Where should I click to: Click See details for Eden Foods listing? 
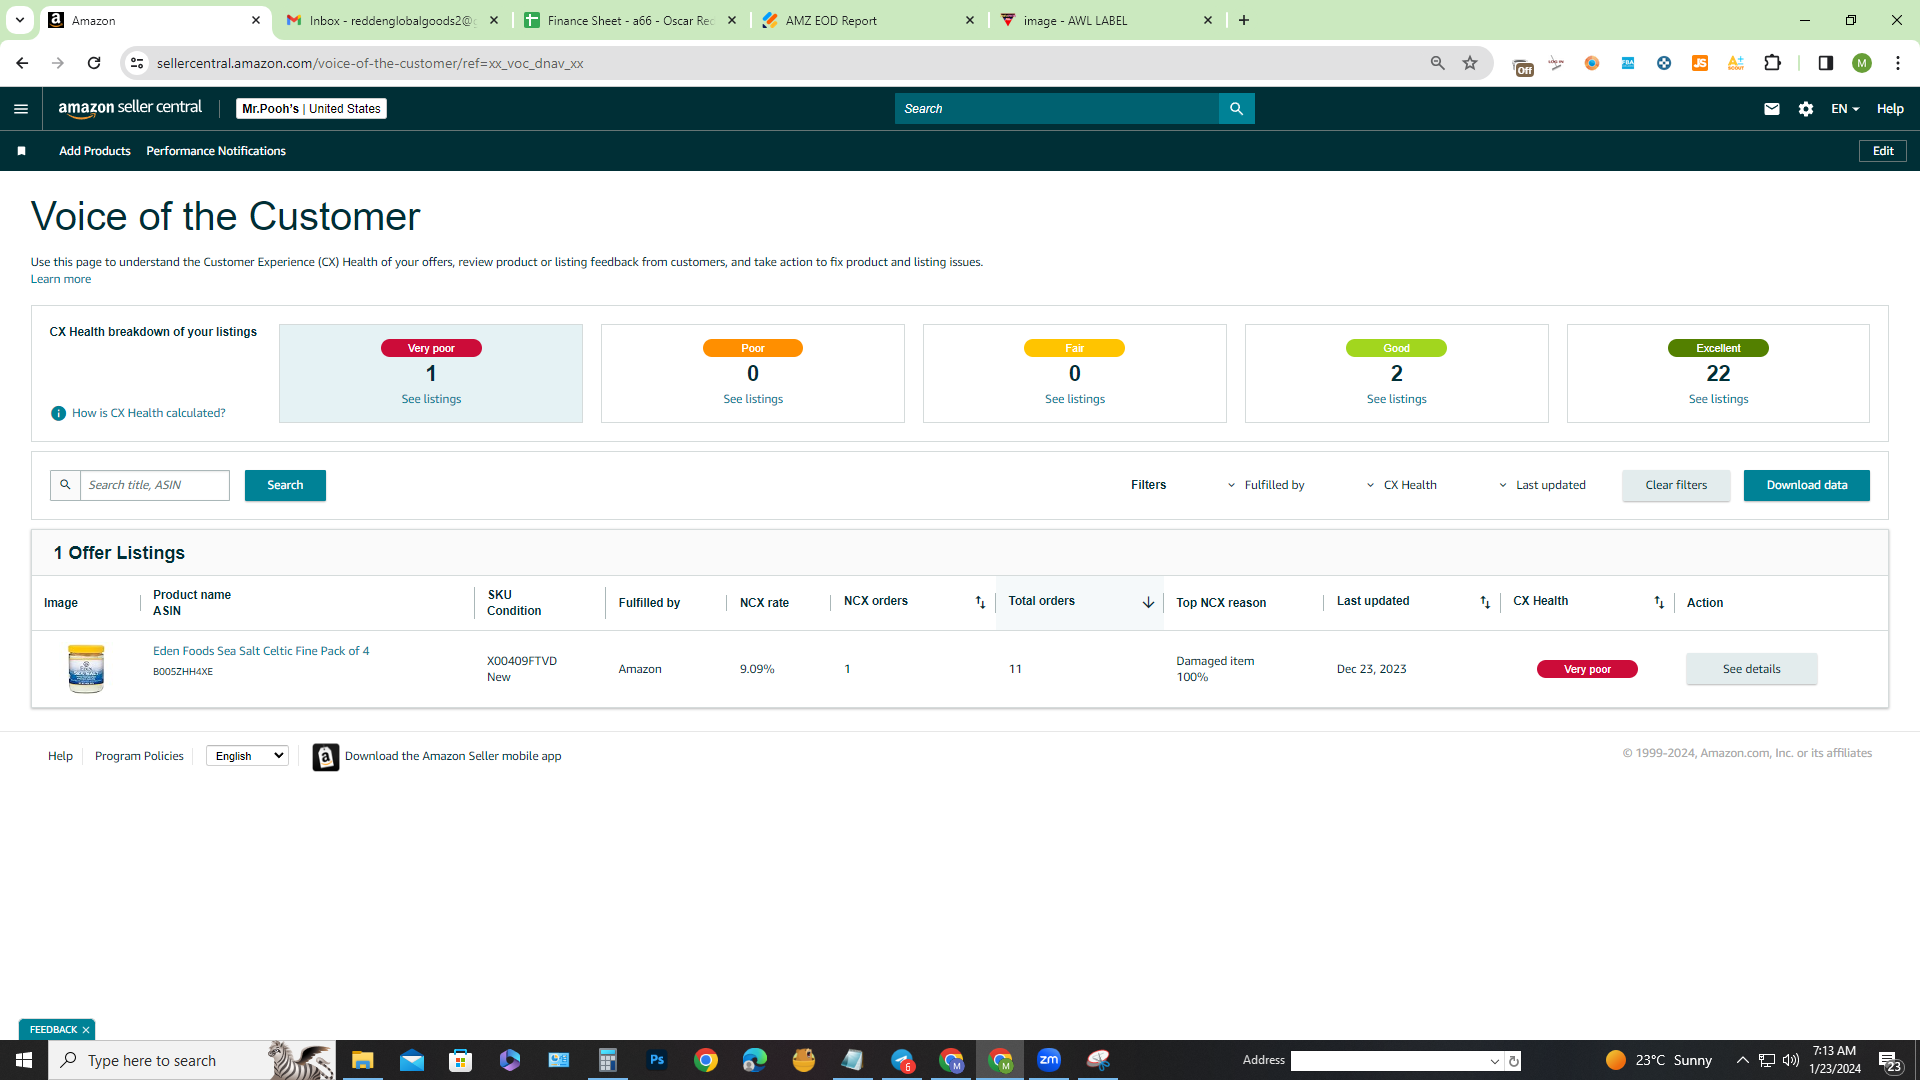[x=1751, y=669]
